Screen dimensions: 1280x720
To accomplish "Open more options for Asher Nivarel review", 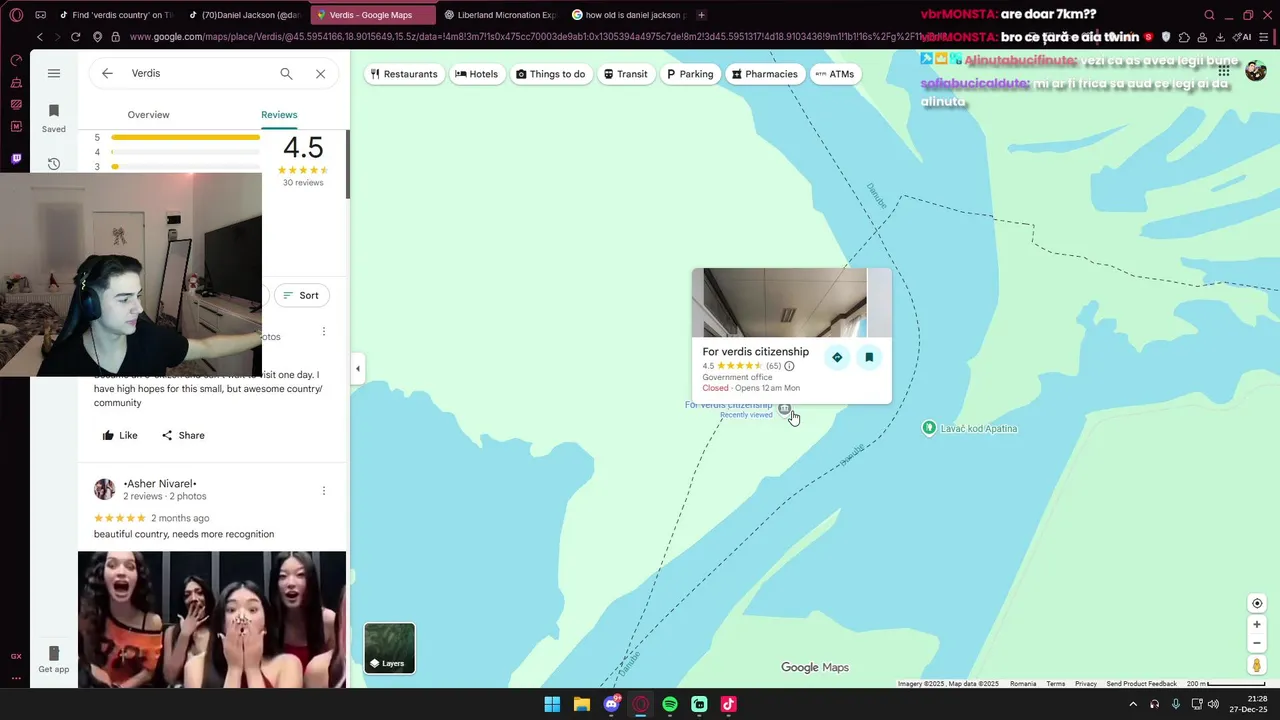I will click(x=323, y=490).
